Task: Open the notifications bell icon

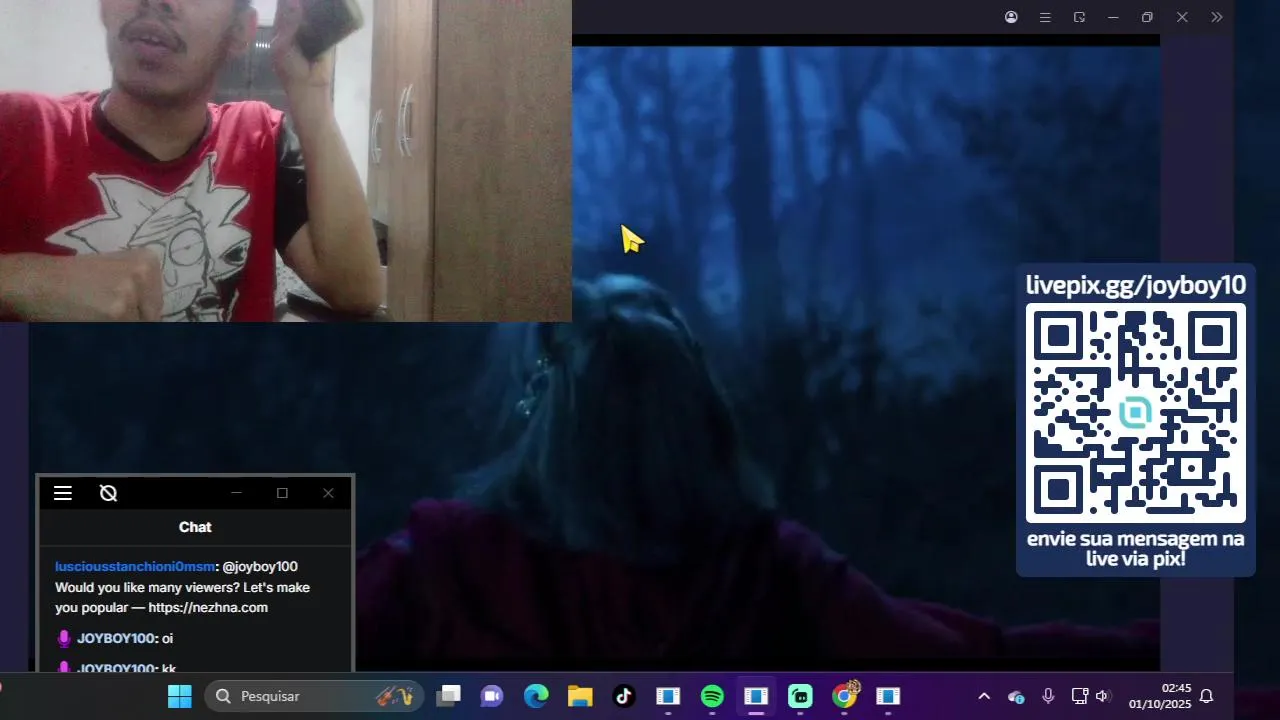Action: point(1207,696)
